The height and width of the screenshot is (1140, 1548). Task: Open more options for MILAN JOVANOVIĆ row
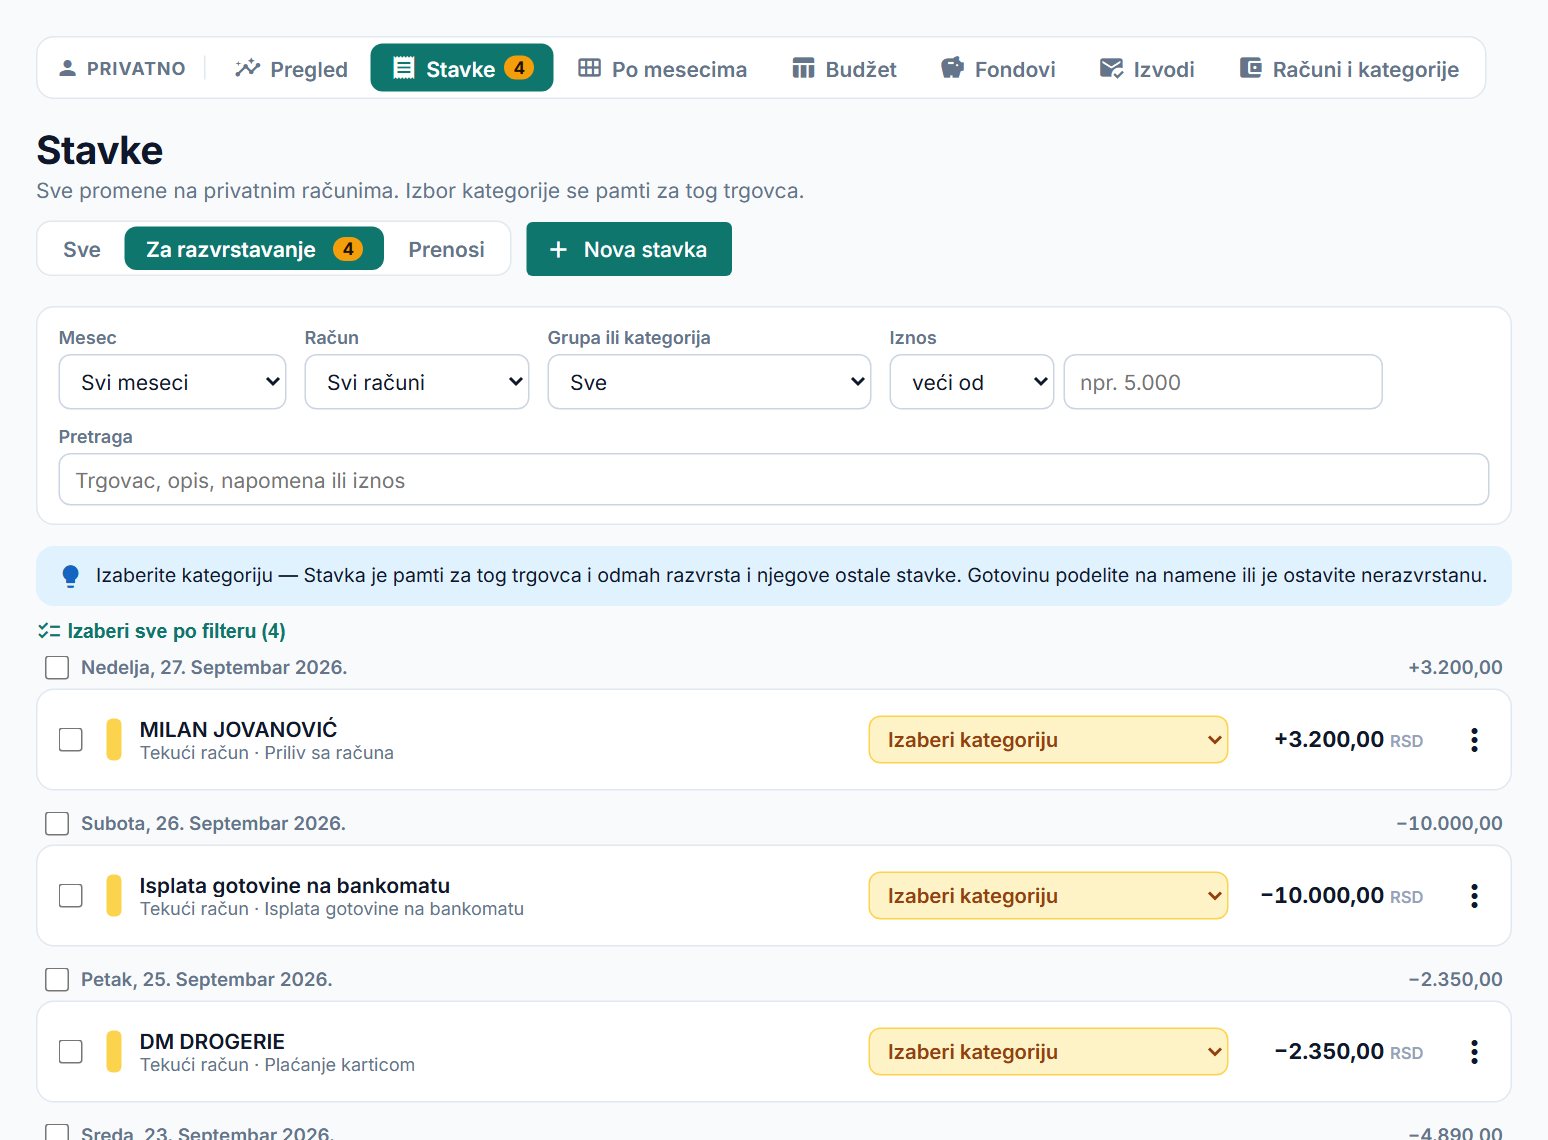1474,740
